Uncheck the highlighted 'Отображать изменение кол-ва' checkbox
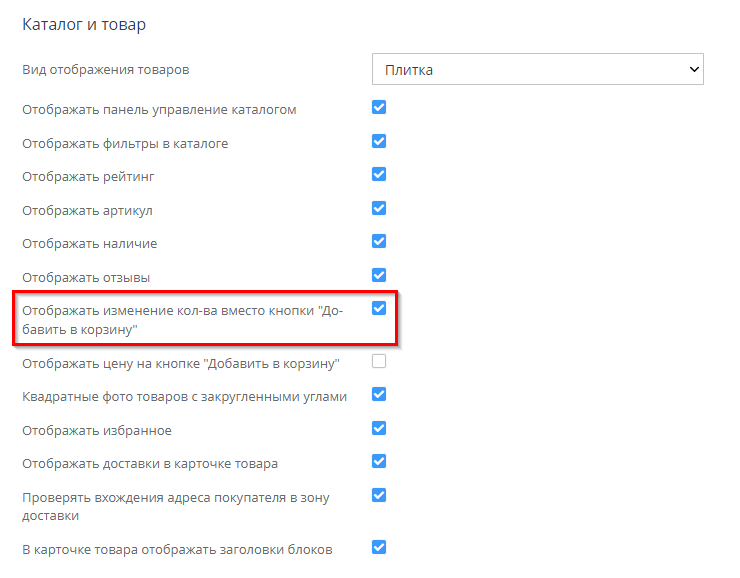Image resolution: width=740 pixels, height=578 pixels. [x=379, y=308]
